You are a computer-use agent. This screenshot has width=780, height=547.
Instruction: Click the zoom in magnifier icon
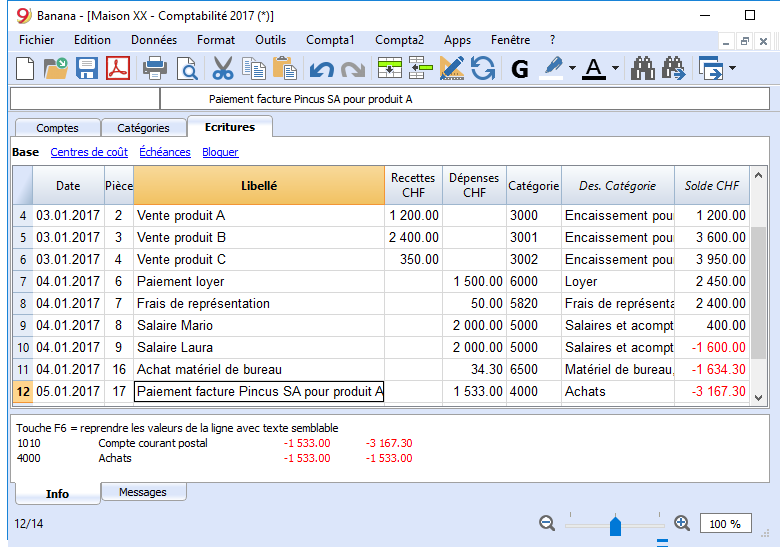[x=682, y=523]
